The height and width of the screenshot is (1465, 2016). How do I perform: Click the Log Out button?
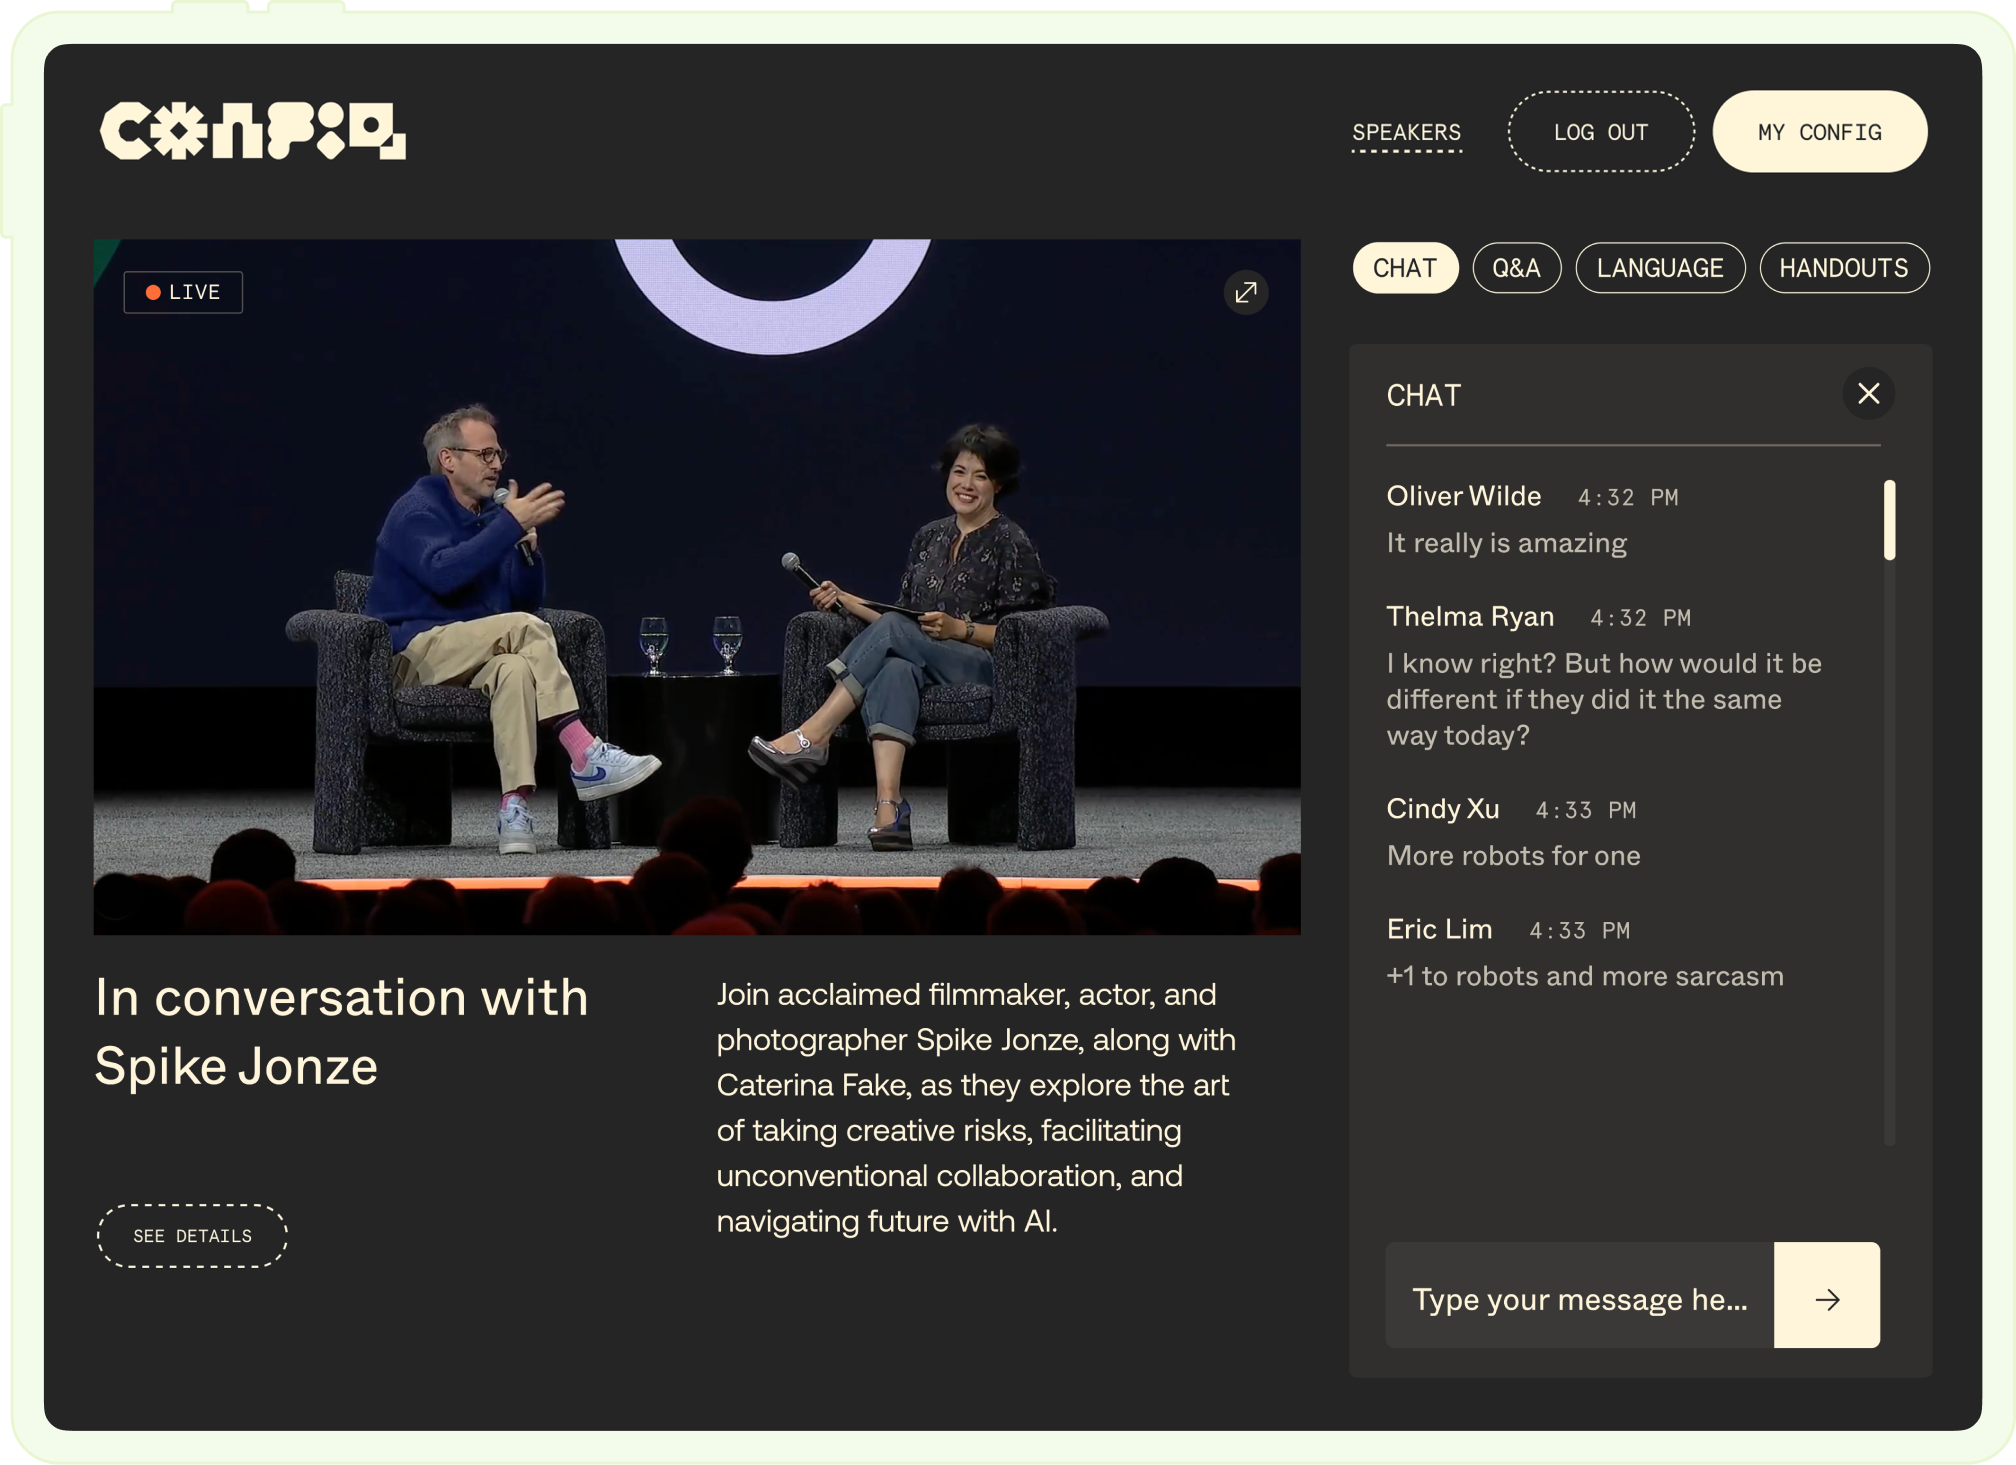click(x=1600, y=132)
